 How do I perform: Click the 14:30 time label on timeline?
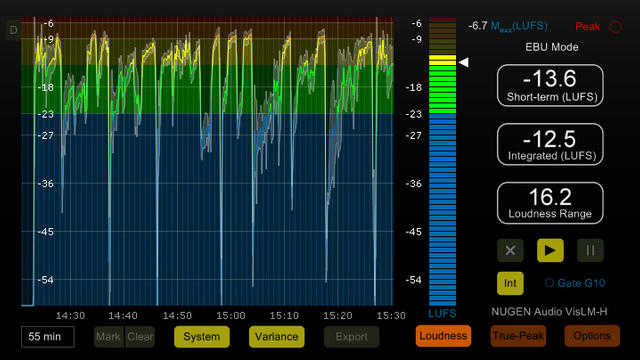click(x=70, y=316)
